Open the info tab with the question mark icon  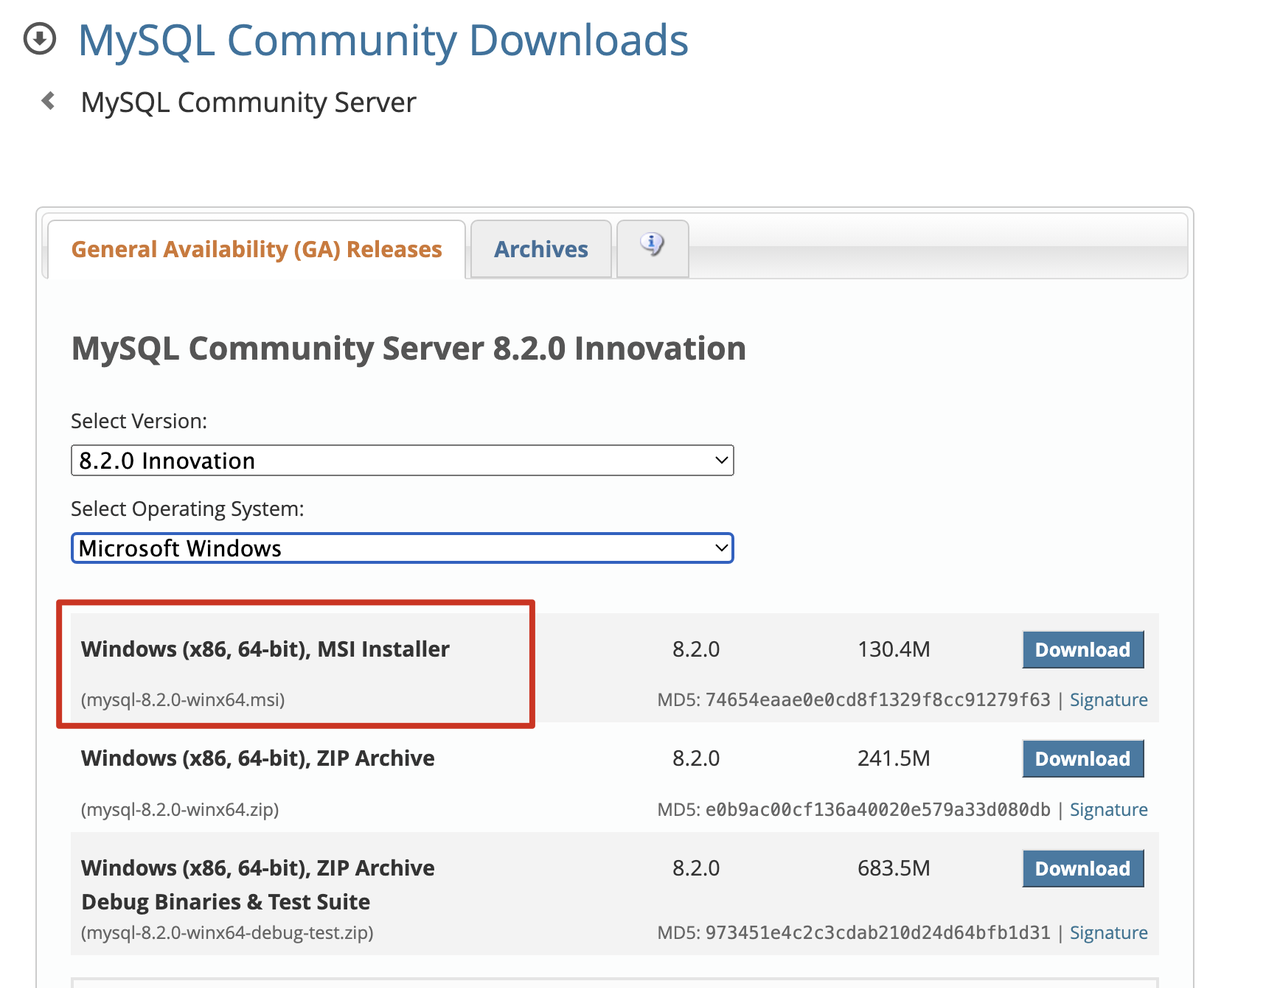click(x=652, y=247)
